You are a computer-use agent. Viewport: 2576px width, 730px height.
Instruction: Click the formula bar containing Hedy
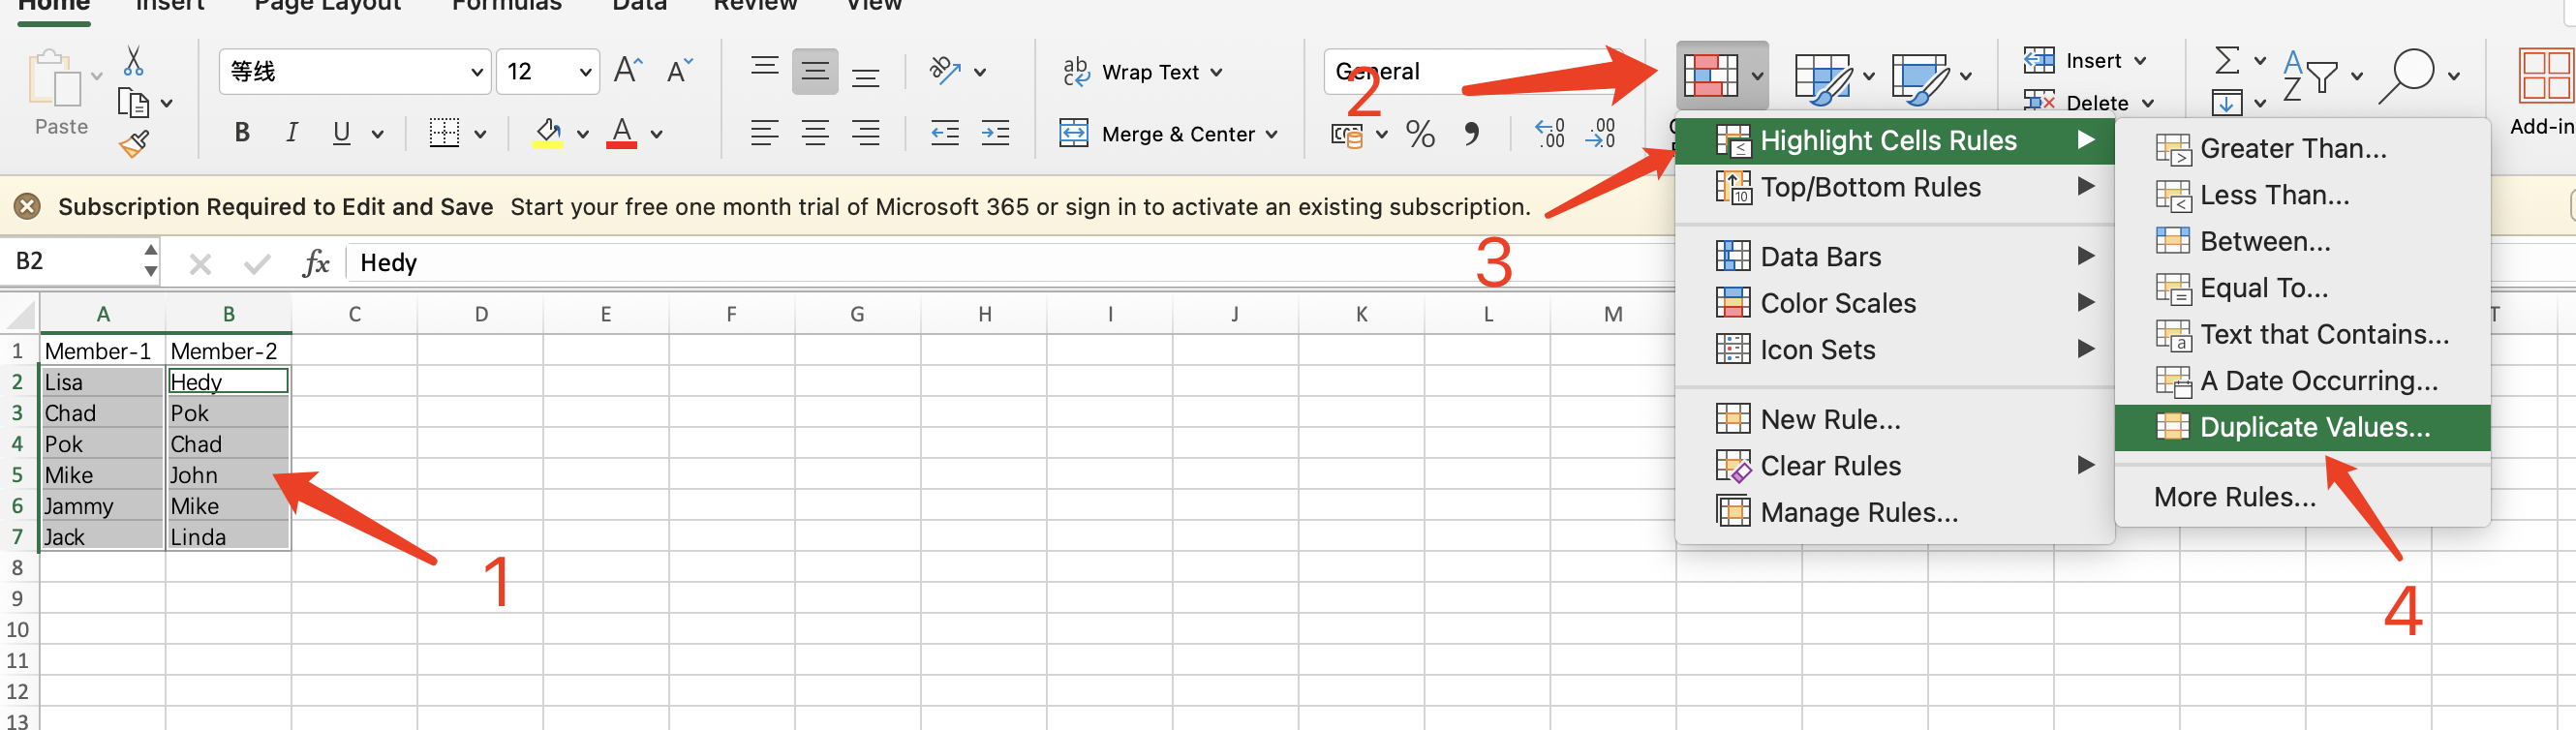(1010, 262)
